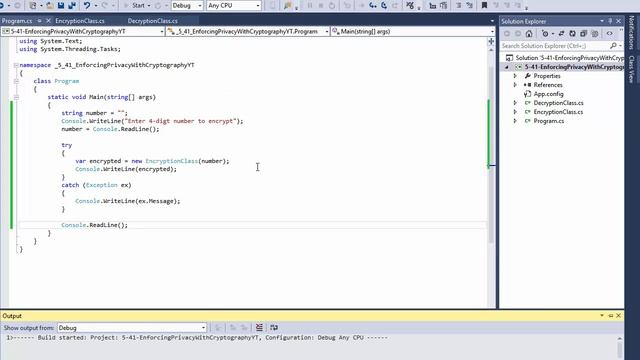The image size is (640, 360).
Task: Click the Solution Explorer Home icon
Action: pyautogui.click(x=529, y=34)
